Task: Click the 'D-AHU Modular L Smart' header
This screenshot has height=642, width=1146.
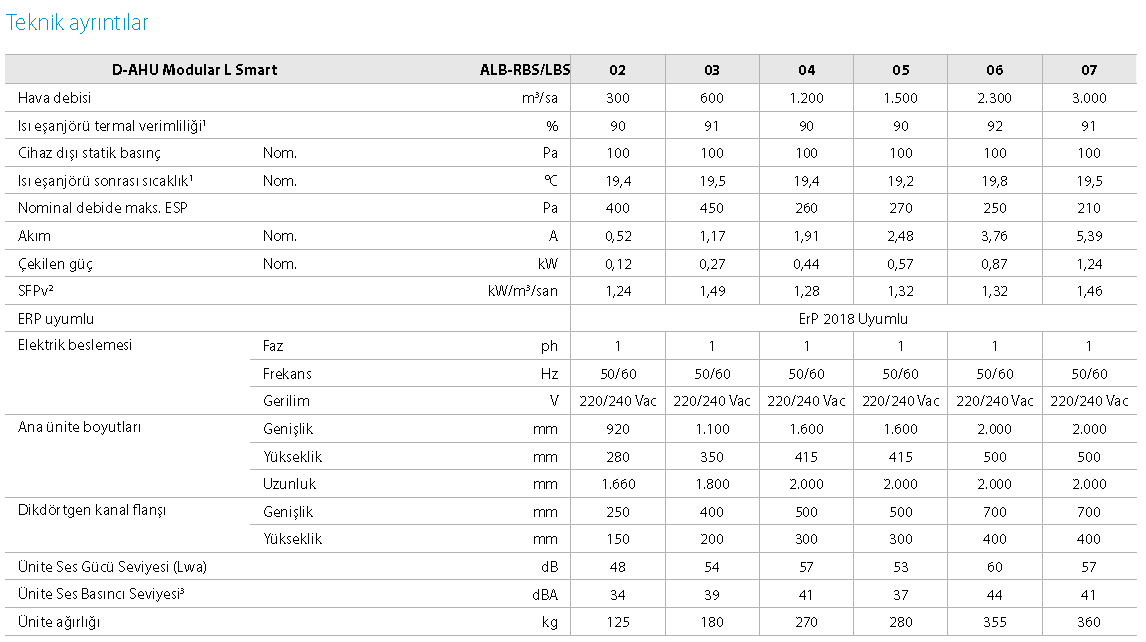Action: tap(194, 70)
